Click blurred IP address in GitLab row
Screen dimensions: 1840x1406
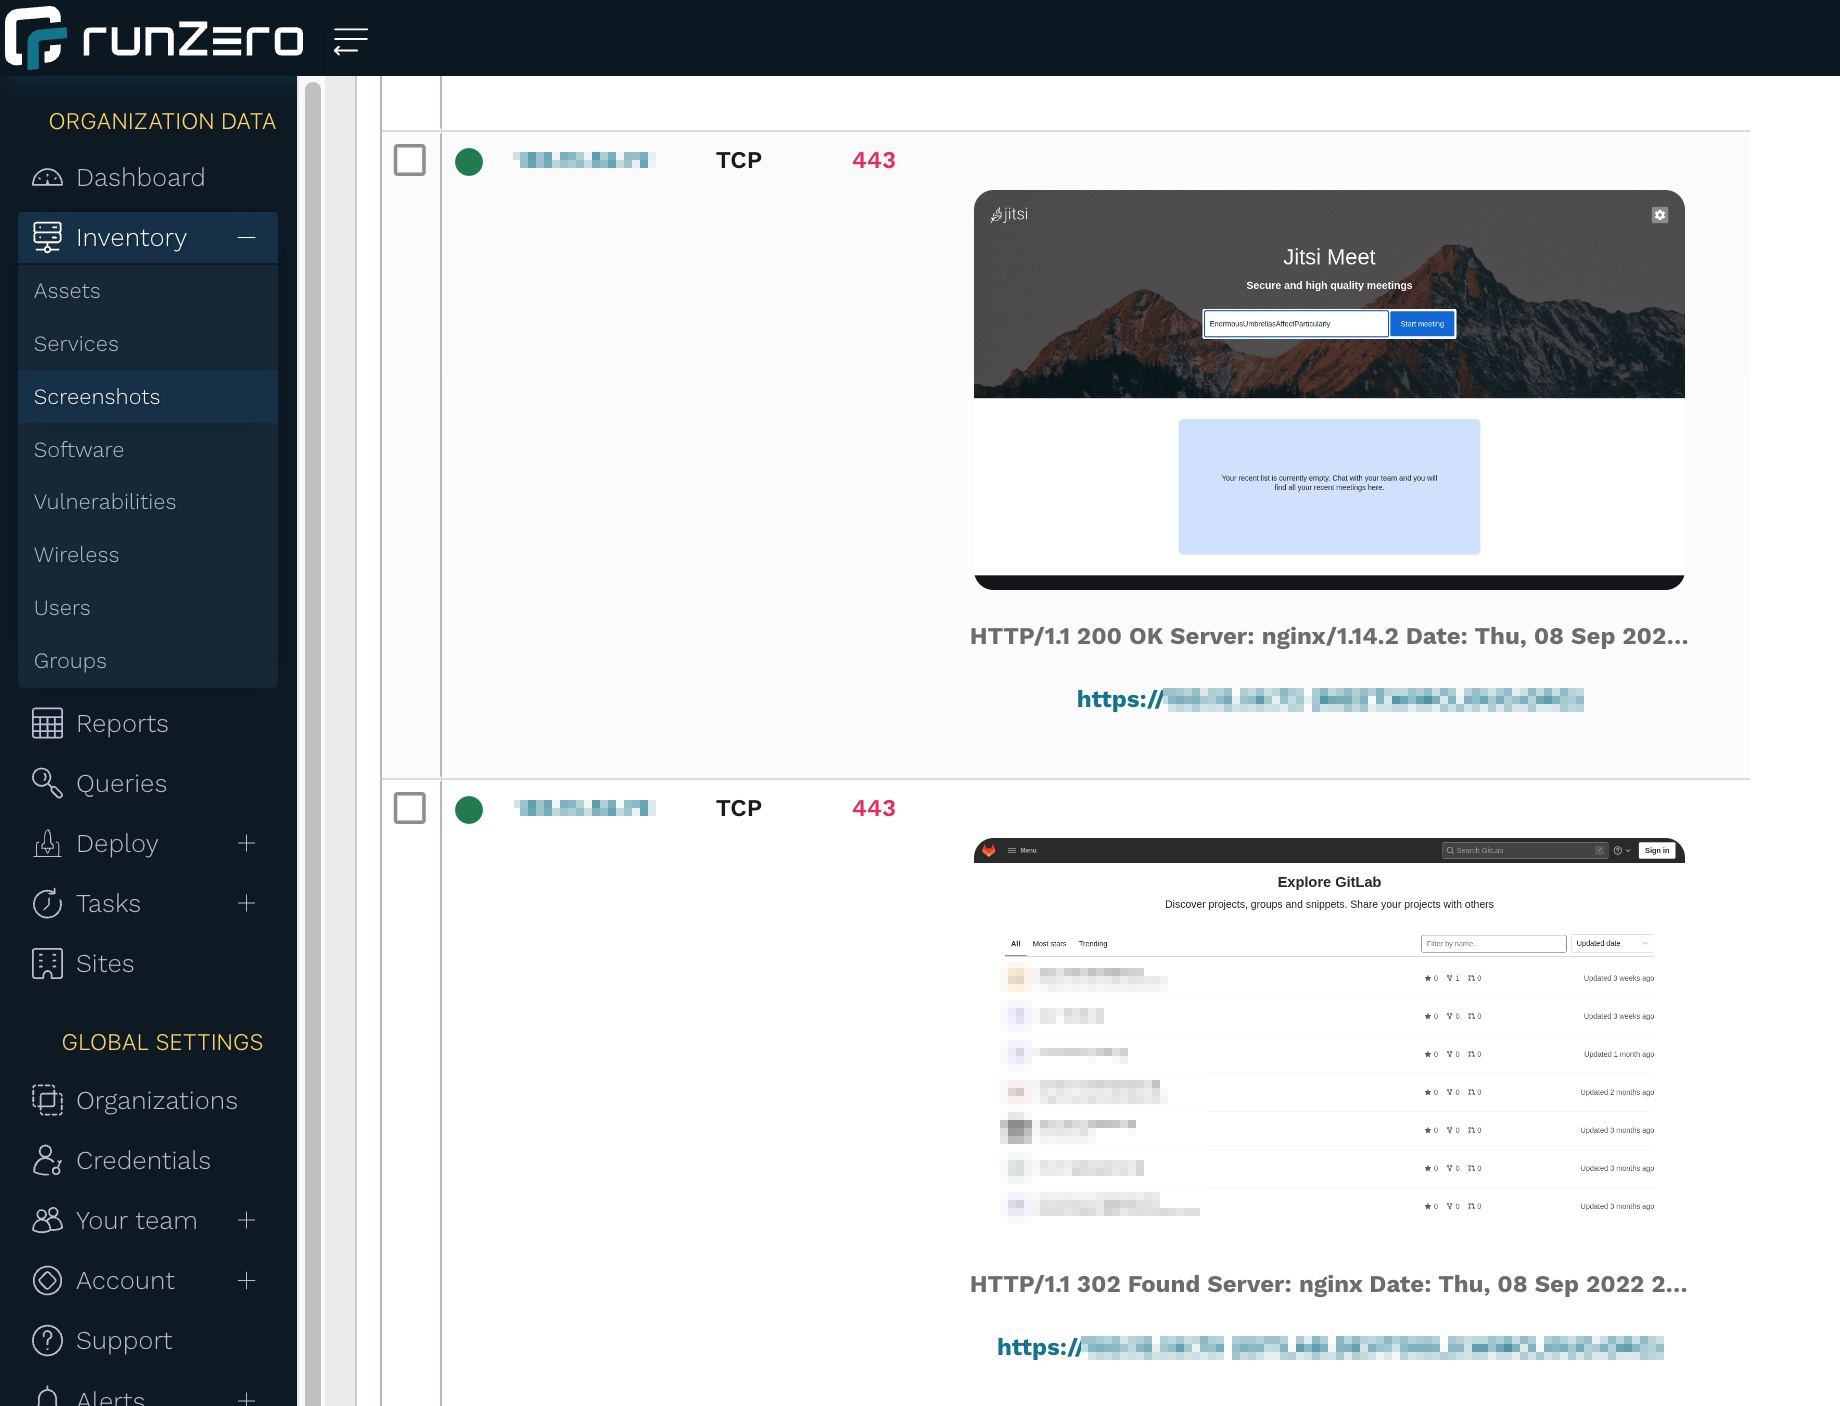(584, 808)
